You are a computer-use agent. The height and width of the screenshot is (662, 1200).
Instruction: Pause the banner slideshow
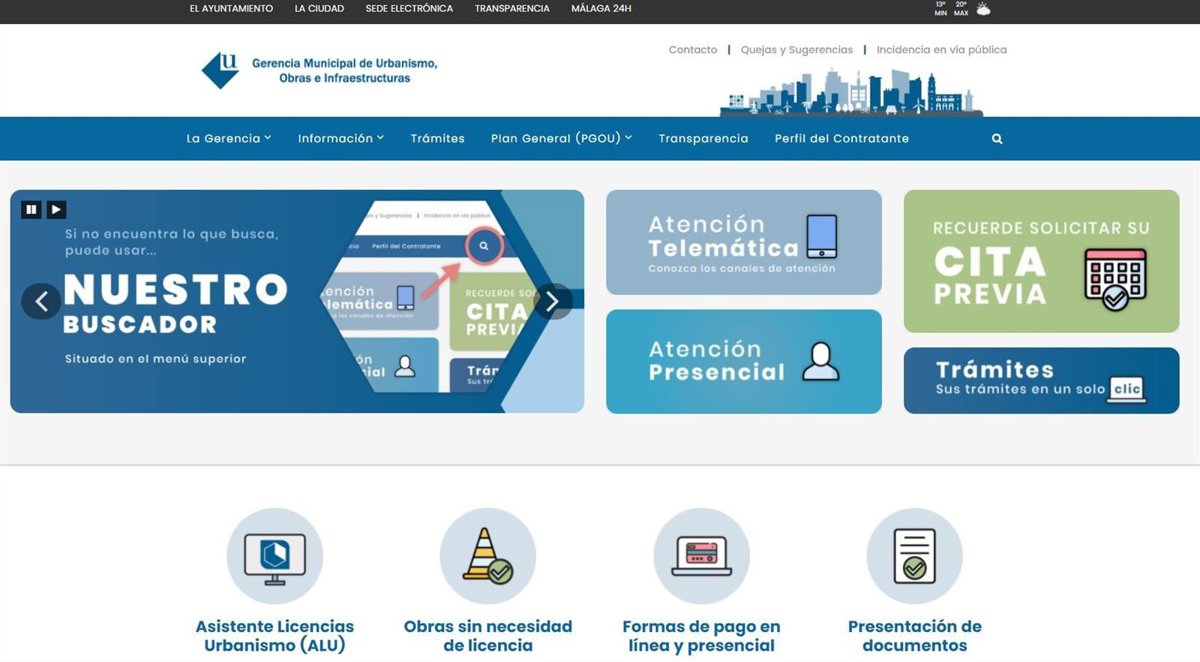(x=31, y=209)
